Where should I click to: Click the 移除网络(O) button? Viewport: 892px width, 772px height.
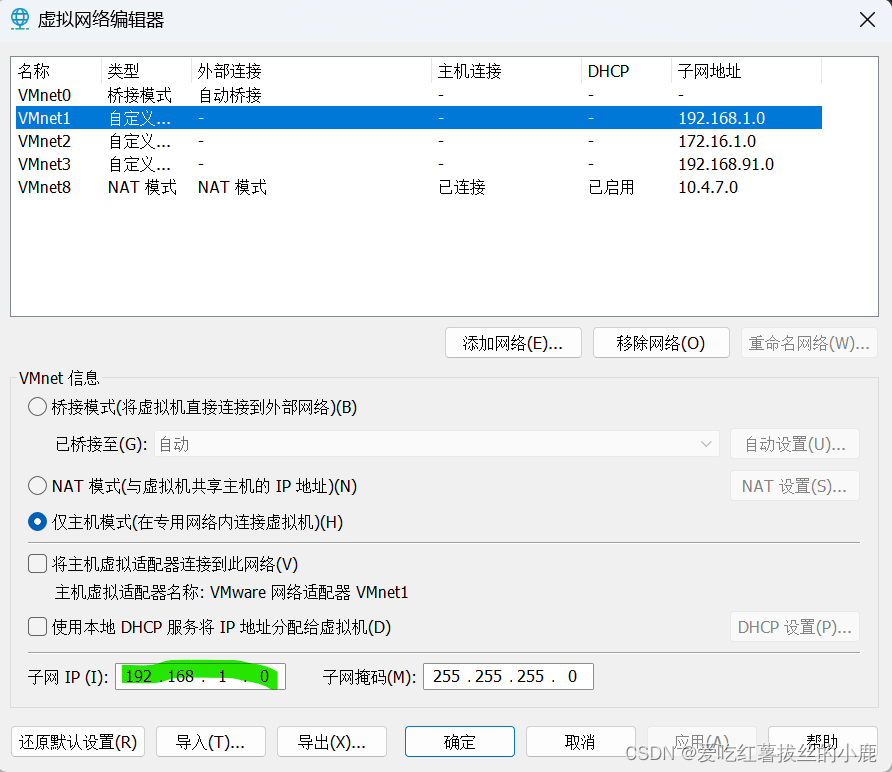tap(661, 342)
